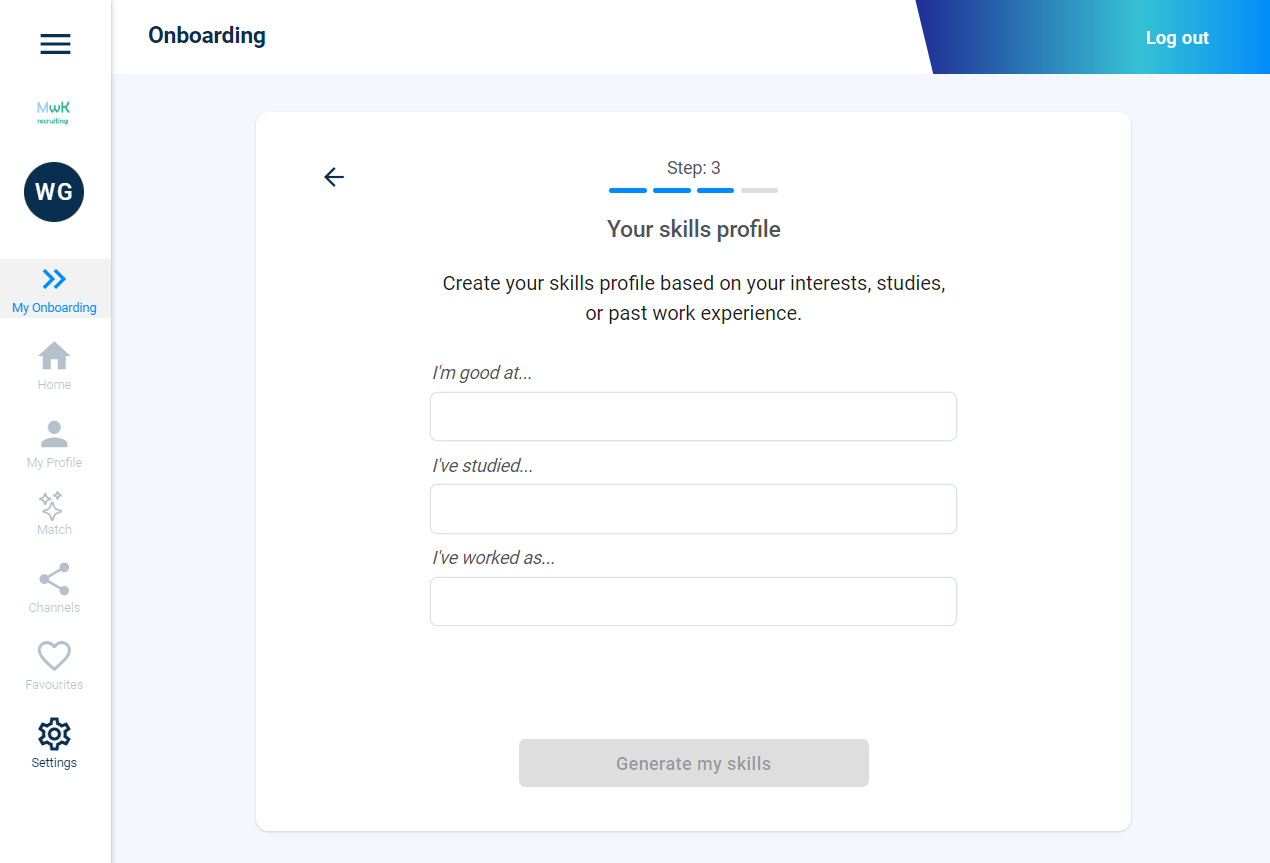Open the WG user avatar

click(x=54, y=192)
